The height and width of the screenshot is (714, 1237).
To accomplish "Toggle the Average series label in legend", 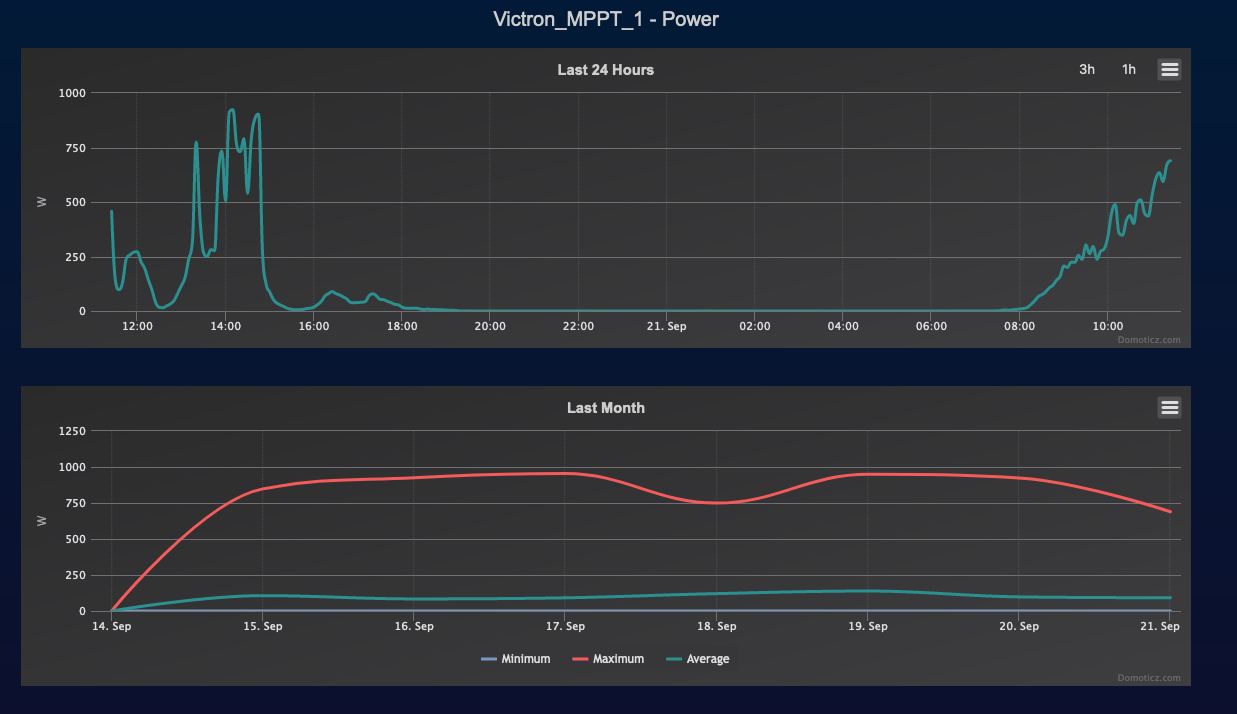I will click(708, 659).
